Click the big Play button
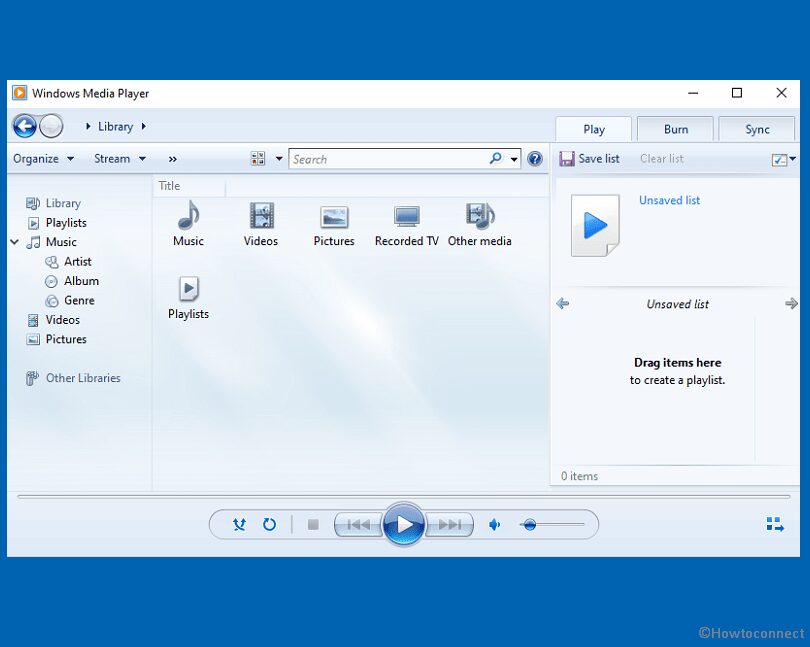Viewport: 810px width, 647px height. click(404, 525)
